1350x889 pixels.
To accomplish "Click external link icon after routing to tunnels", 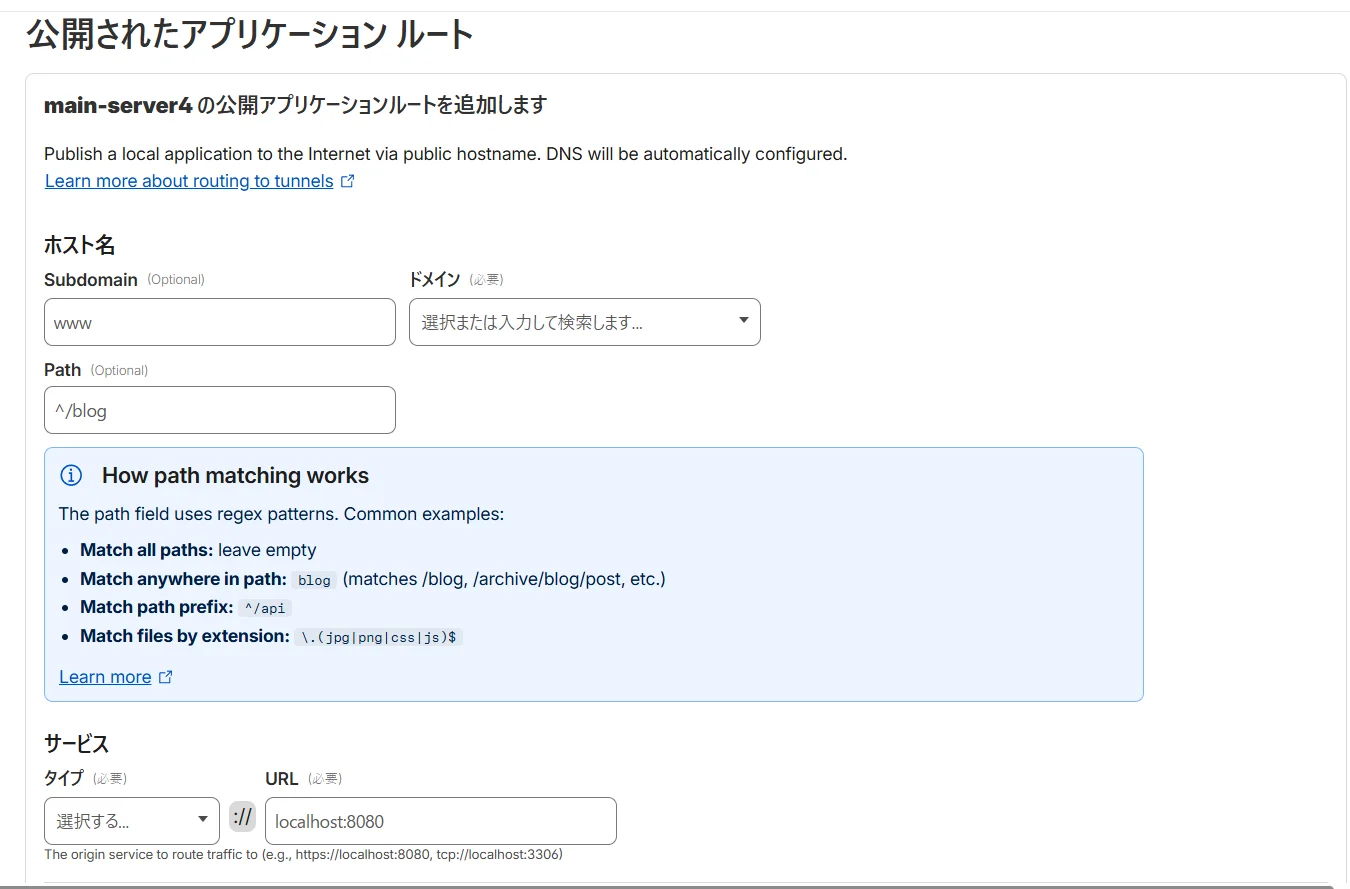I will (348, 181).
